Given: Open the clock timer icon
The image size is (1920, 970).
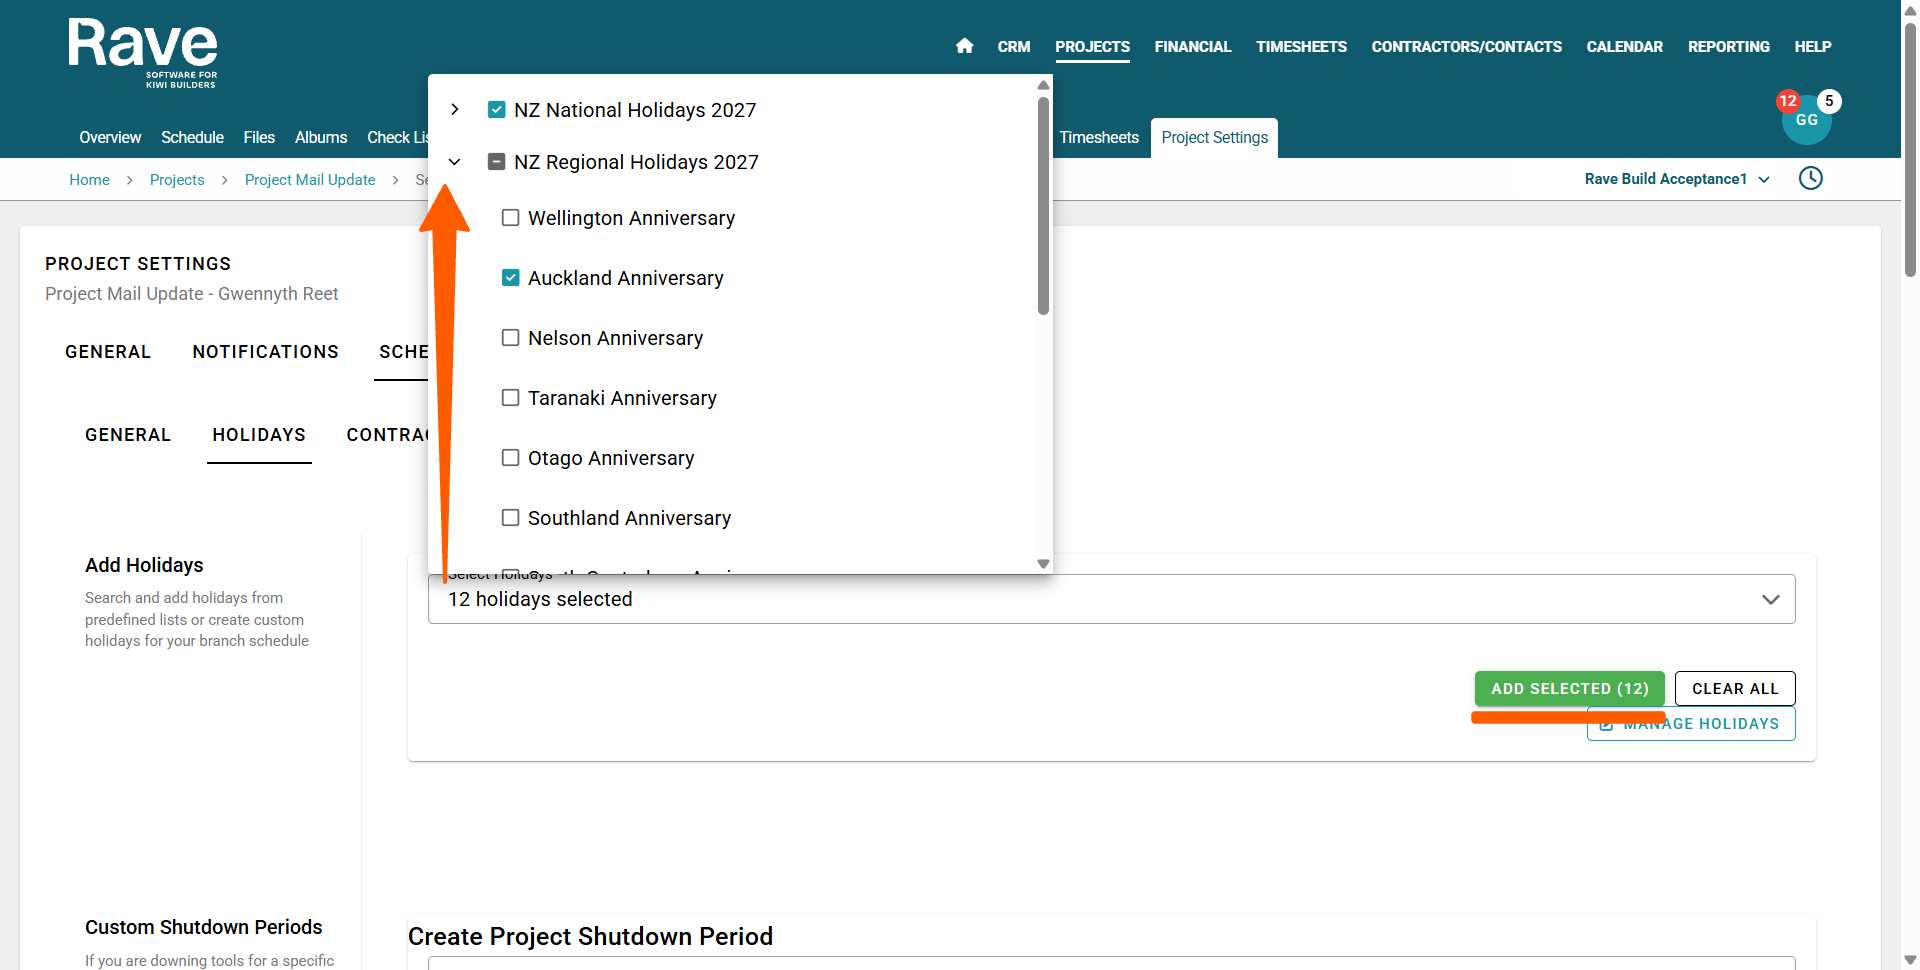Looking at the screenshot, I should 1810,178.
